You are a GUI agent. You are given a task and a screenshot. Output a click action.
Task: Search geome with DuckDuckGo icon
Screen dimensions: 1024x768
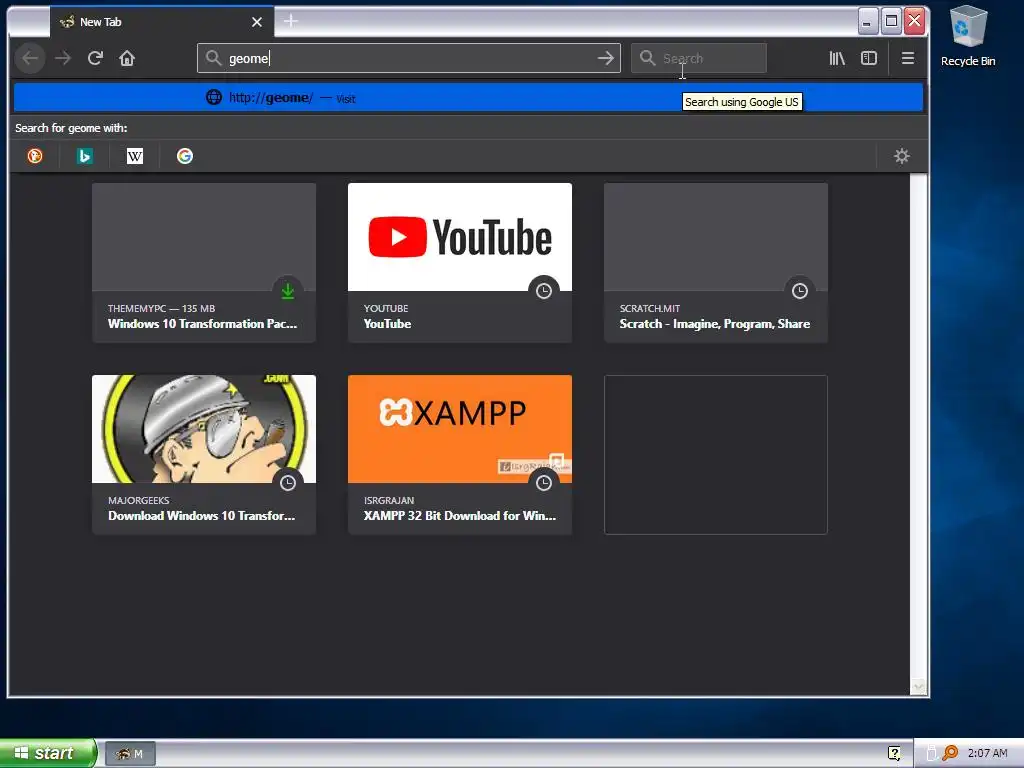35,156
